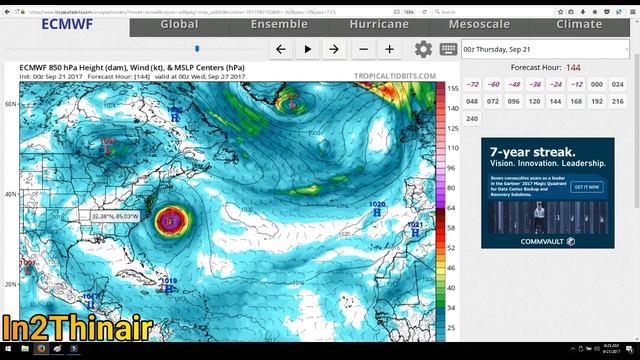Open the browser hamburger menu
Image resolution: width=640 pixels, height=360 pixels.
coord(633,12)
